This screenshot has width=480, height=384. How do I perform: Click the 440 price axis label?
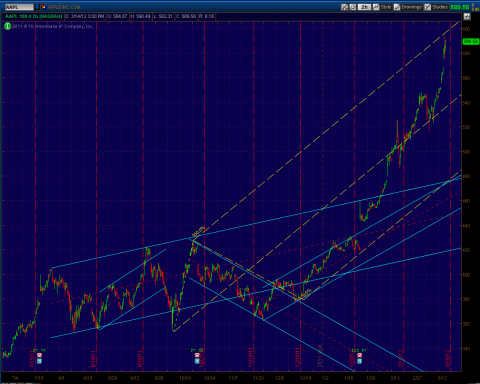click(x=467, y=226)
